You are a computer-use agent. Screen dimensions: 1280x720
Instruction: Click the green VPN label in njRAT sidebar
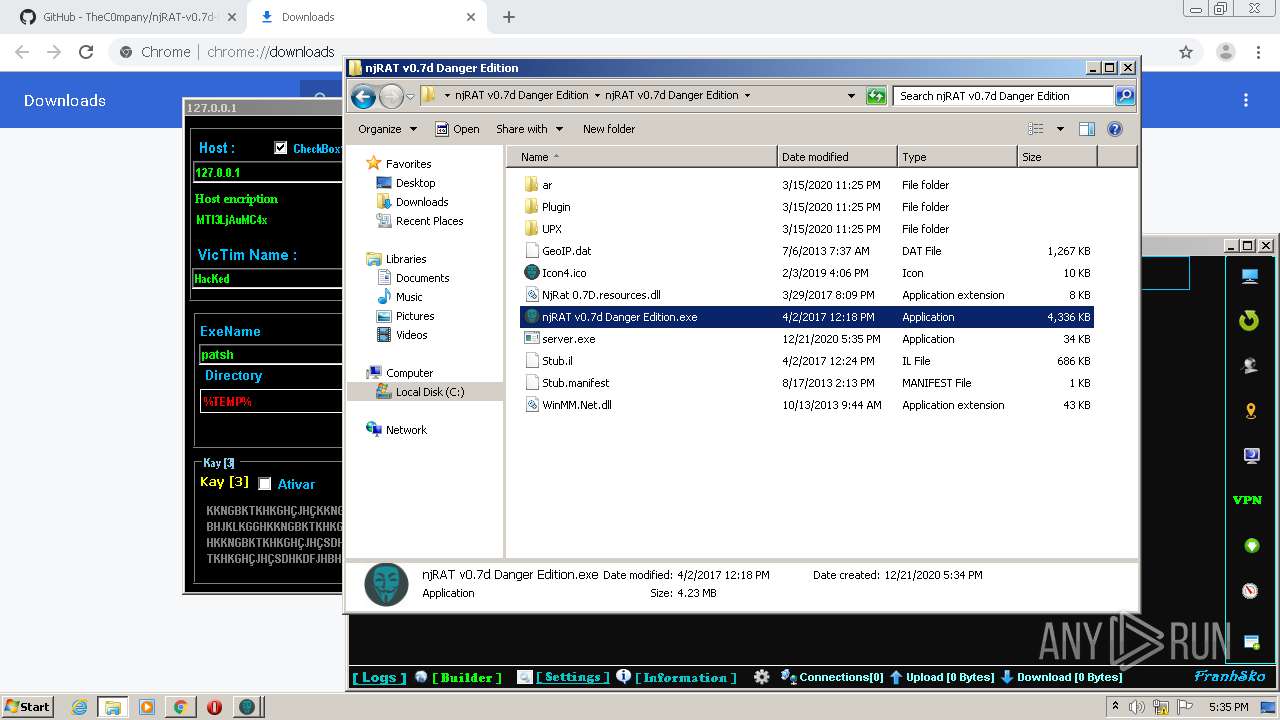click(1247, 500)
